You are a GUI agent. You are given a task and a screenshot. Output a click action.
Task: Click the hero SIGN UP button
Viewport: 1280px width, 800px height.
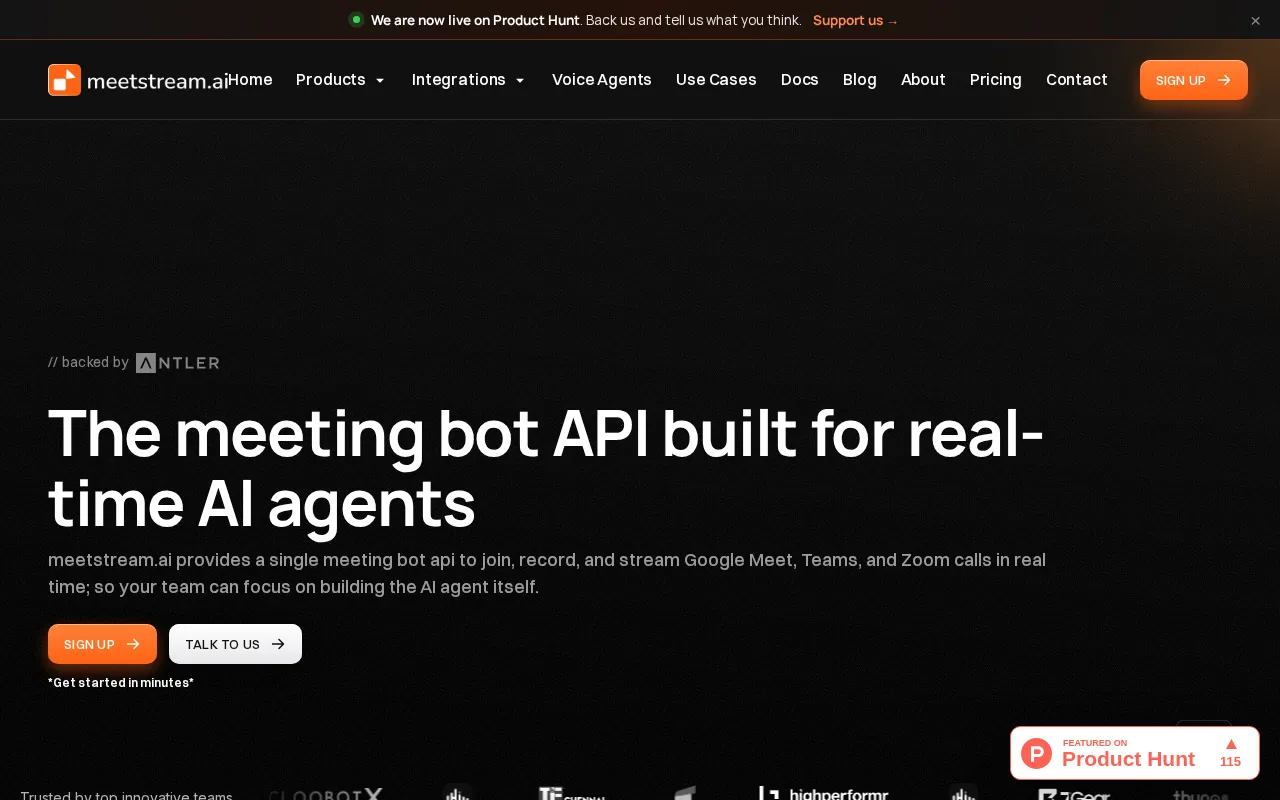click(x=102, y=644)
